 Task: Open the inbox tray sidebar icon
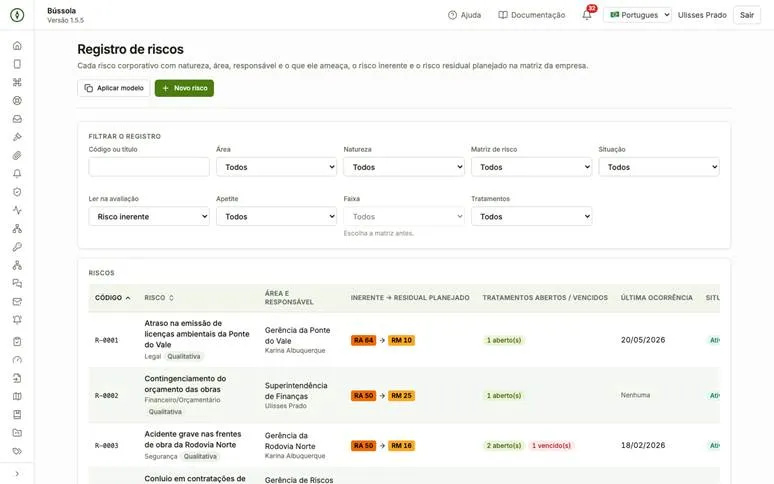(x=17, y=119)
